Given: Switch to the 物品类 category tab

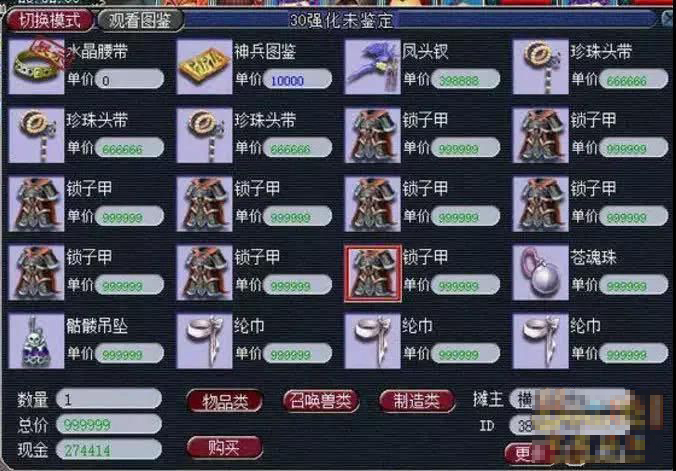Looking at the screenshot, I should [x=225, y=401].
